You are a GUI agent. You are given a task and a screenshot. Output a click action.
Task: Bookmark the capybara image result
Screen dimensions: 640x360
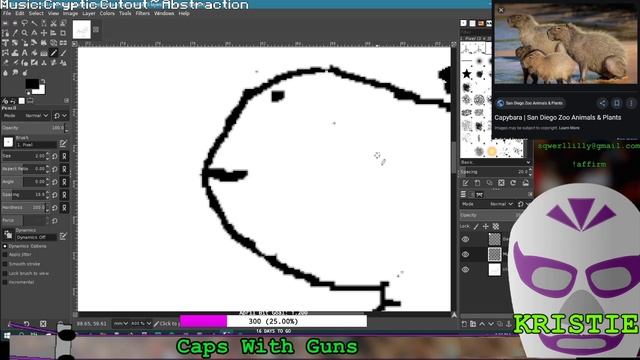click(617, 103)
